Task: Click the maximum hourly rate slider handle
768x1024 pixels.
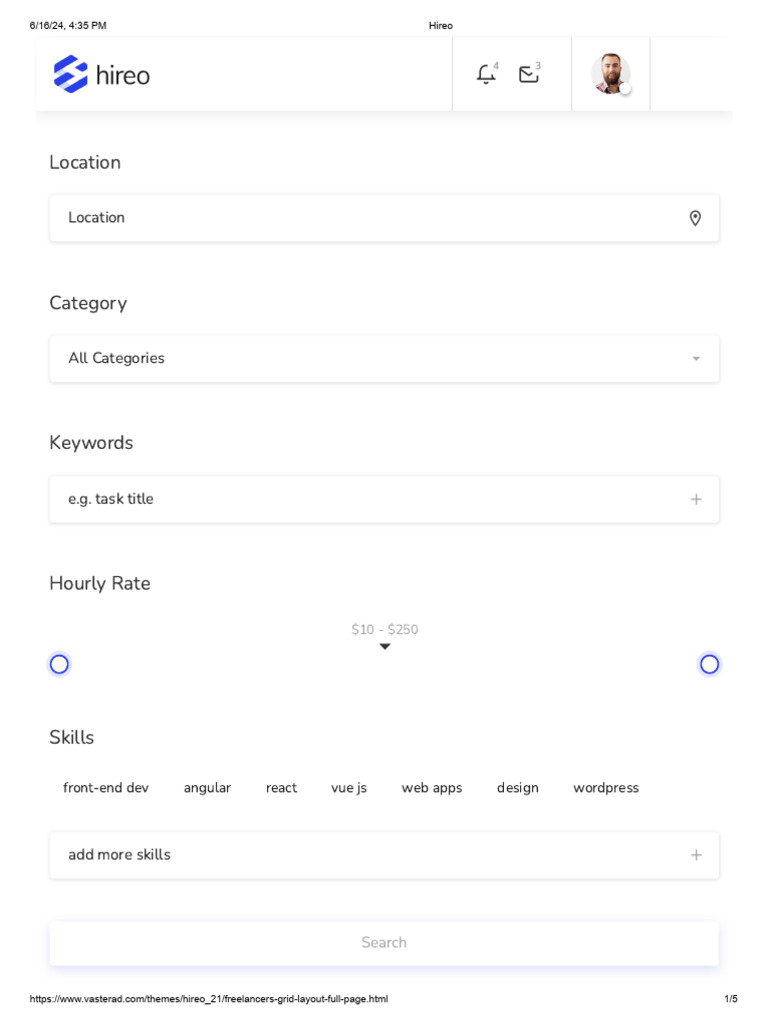Action: [709, 664]
